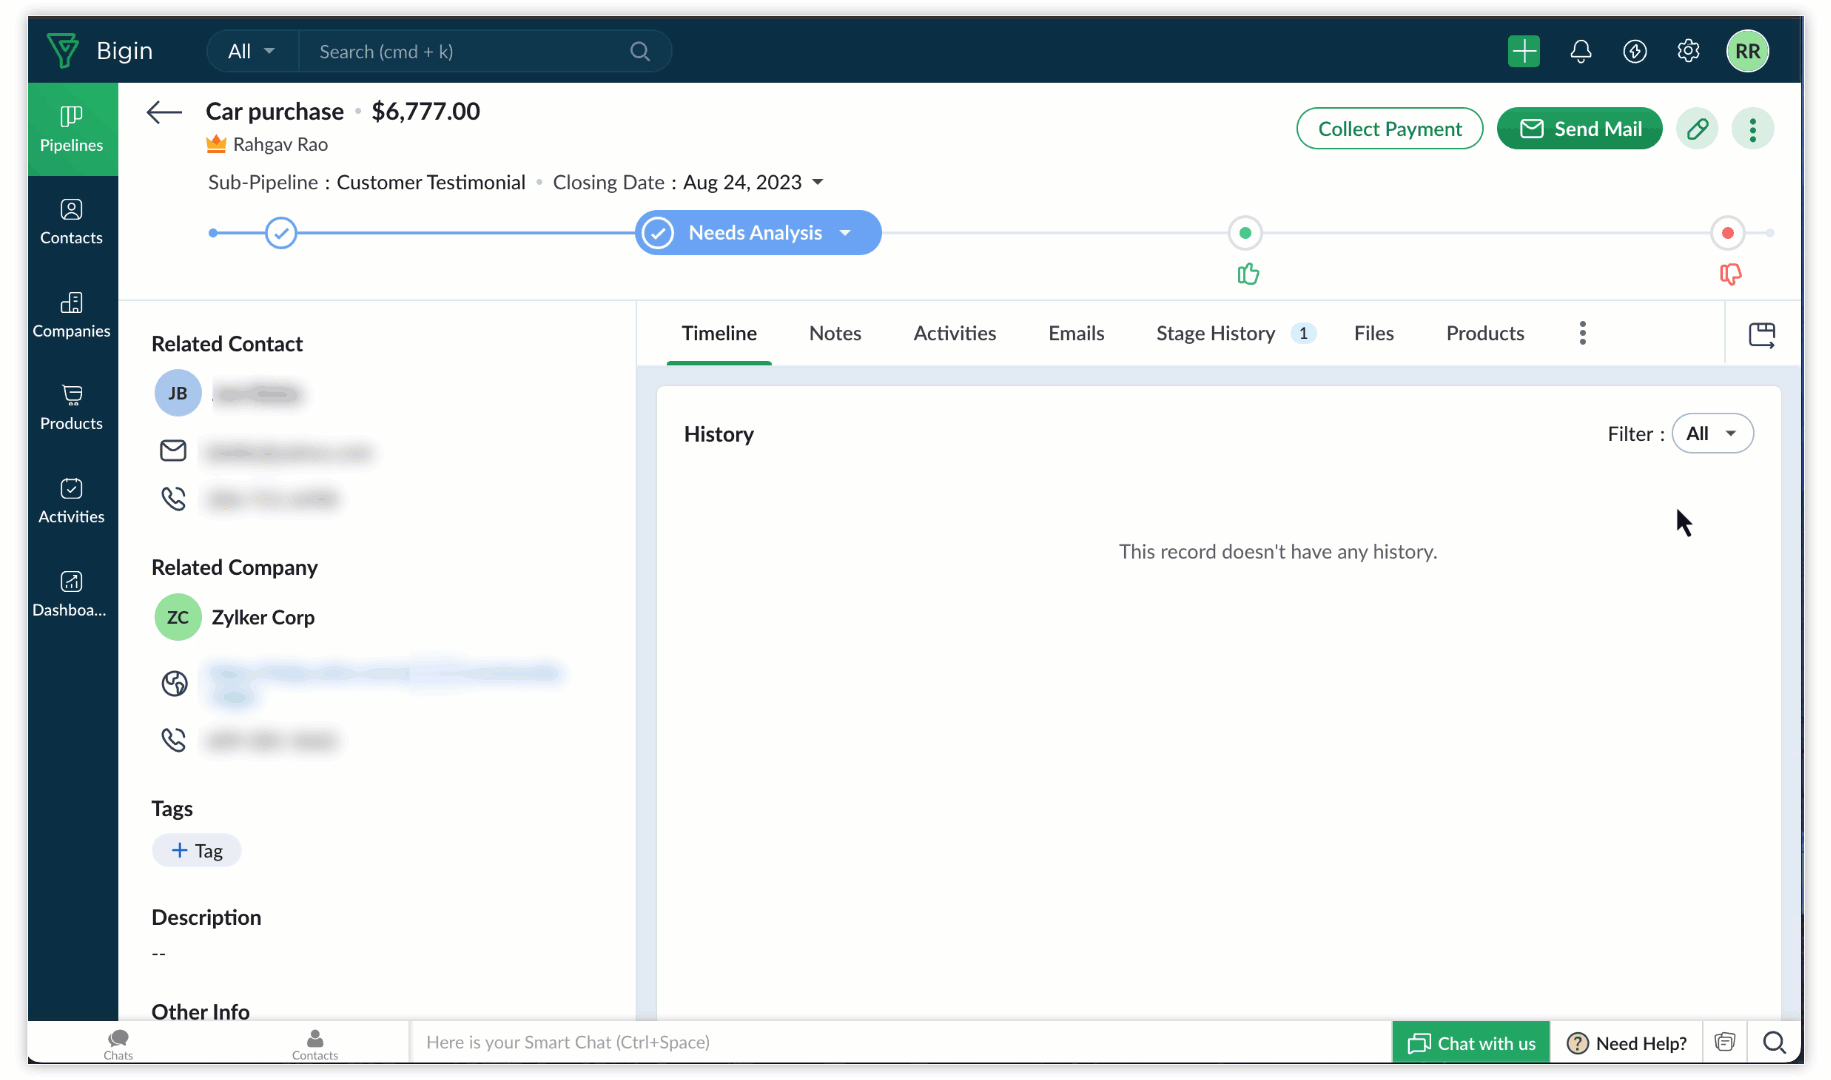Click Need Help? button
This screenshot has height=1080, width=1831.
coord(1627,1043)
